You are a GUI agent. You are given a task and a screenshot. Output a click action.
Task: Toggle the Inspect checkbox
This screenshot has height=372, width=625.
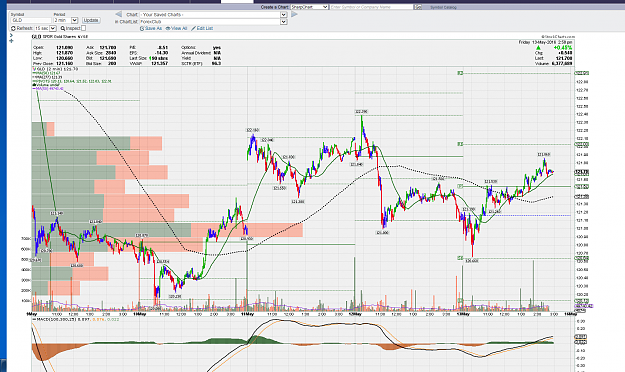pos(83,28)
